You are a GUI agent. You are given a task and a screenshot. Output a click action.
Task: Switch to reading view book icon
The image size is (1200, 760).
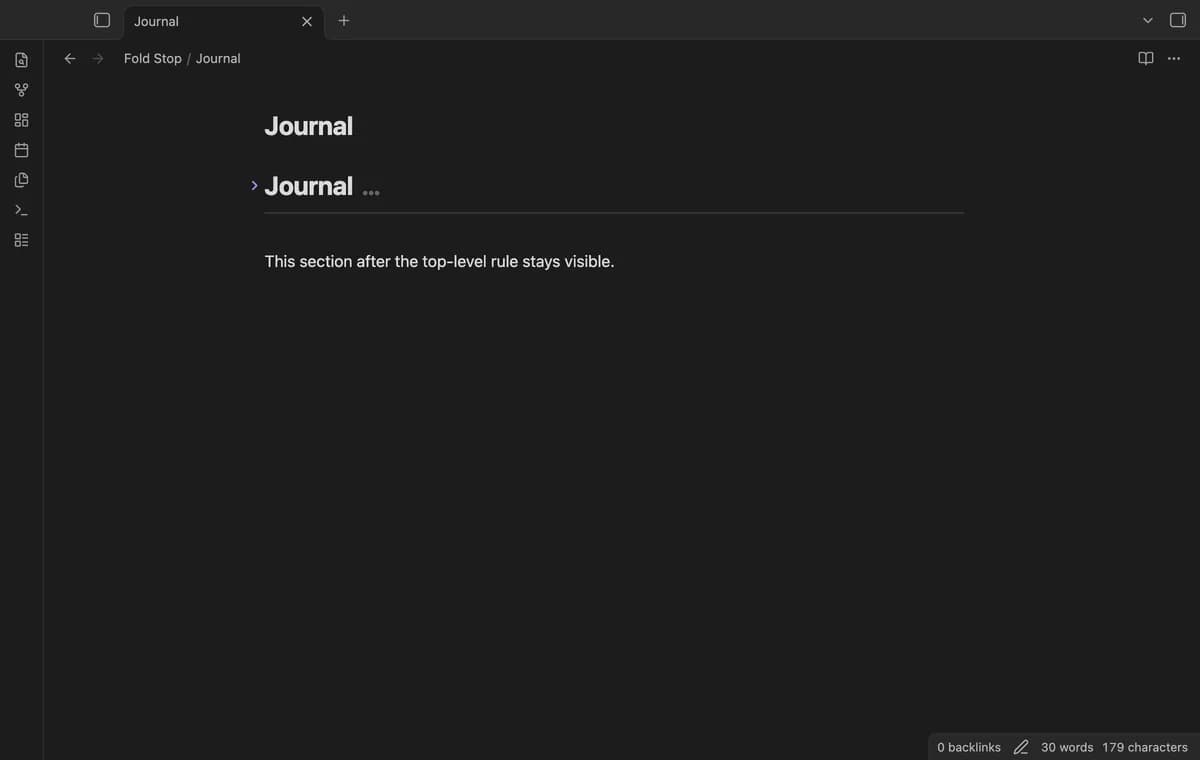[x=1146, y=58]
